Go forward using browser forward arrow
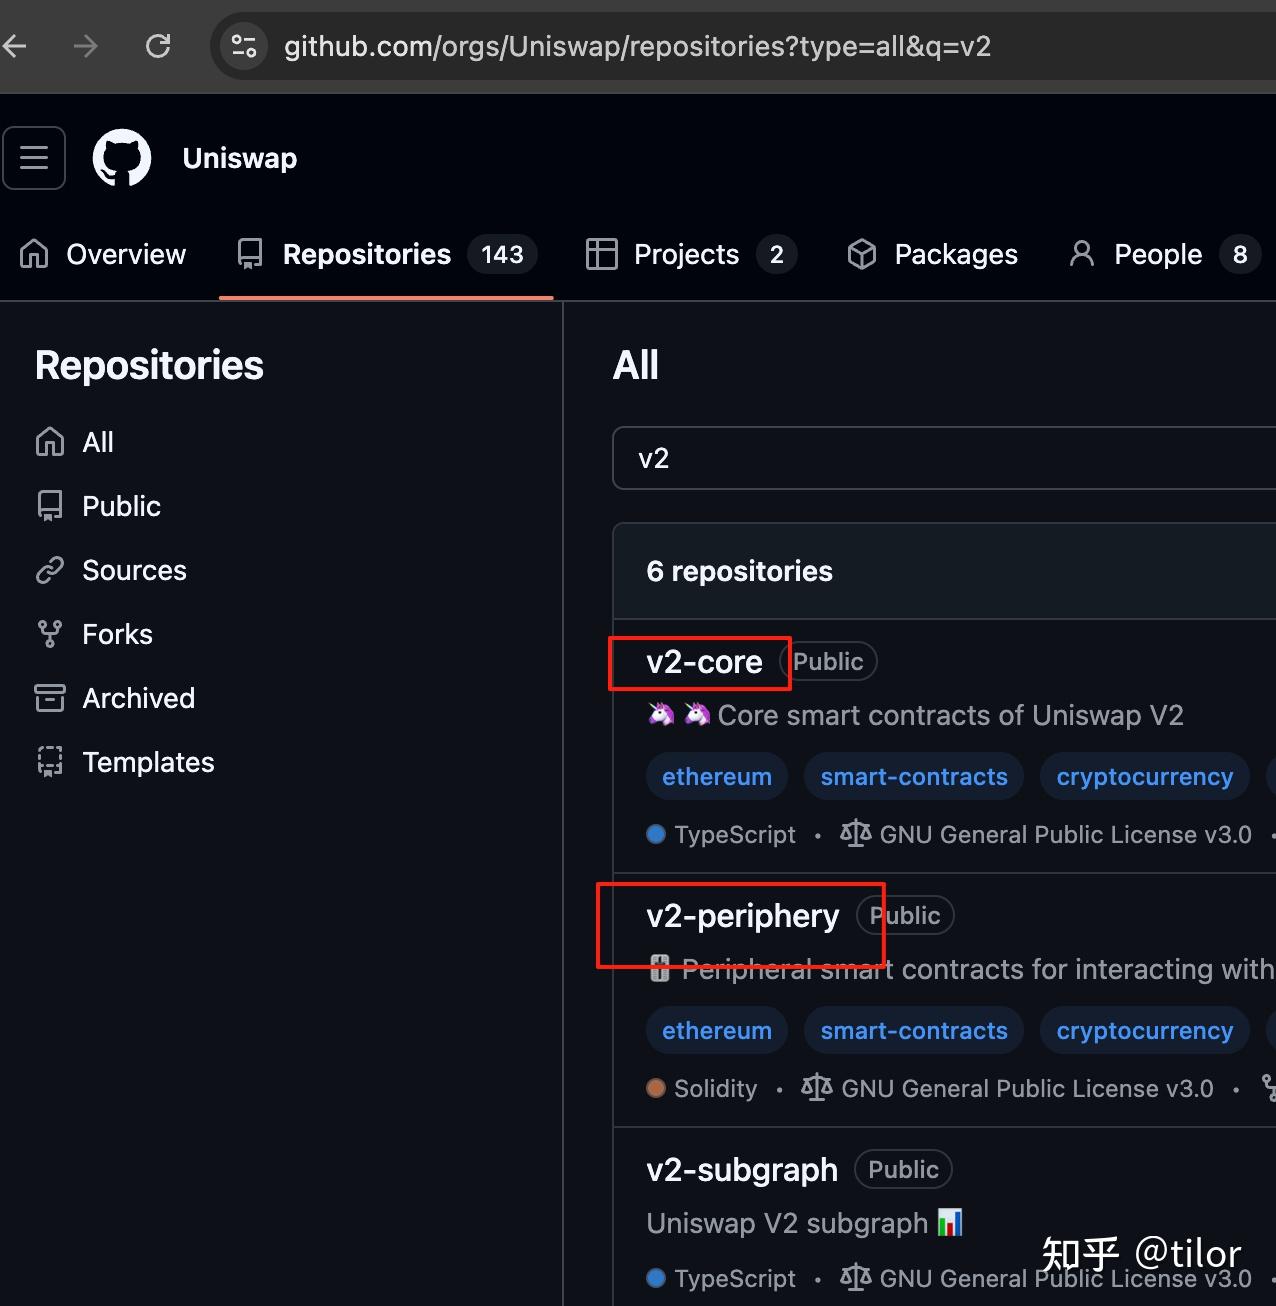 click(86, 46)
